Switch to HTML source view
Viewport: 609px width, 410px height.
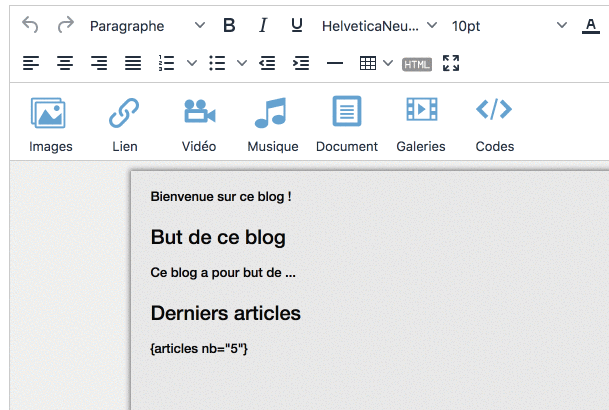(x=417, y=64)
